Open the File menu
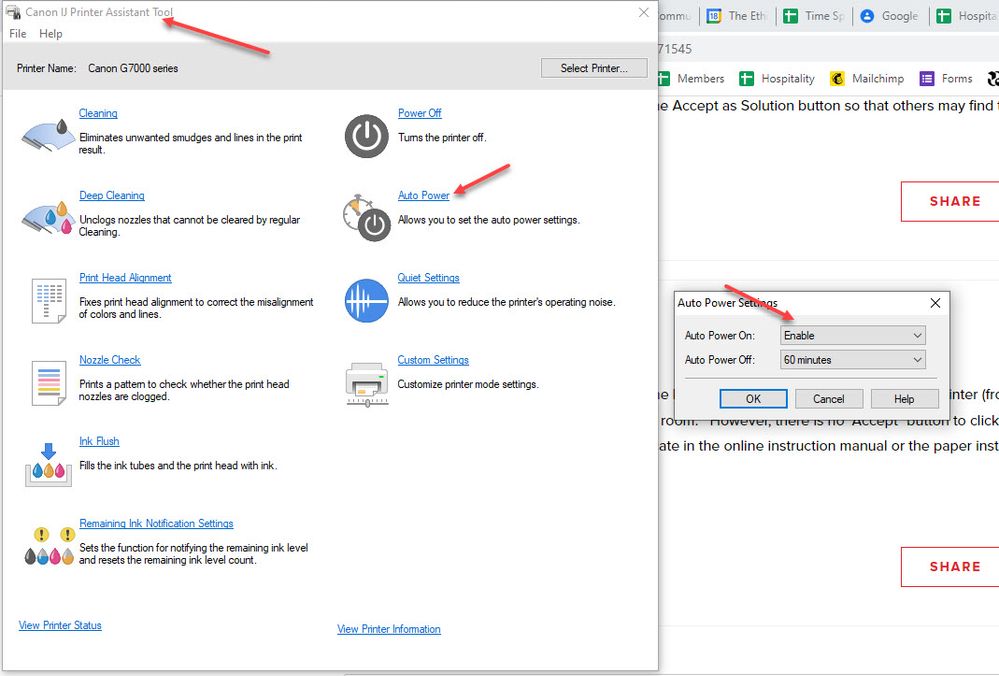 (x=18, y=34)
